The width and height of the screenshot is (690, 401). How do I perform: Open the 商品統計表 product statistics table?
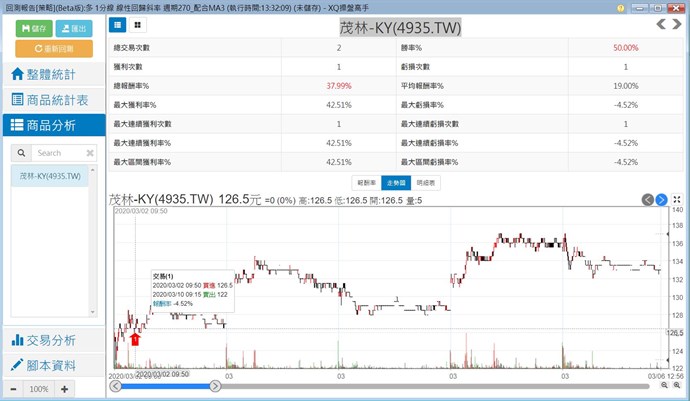54,100
